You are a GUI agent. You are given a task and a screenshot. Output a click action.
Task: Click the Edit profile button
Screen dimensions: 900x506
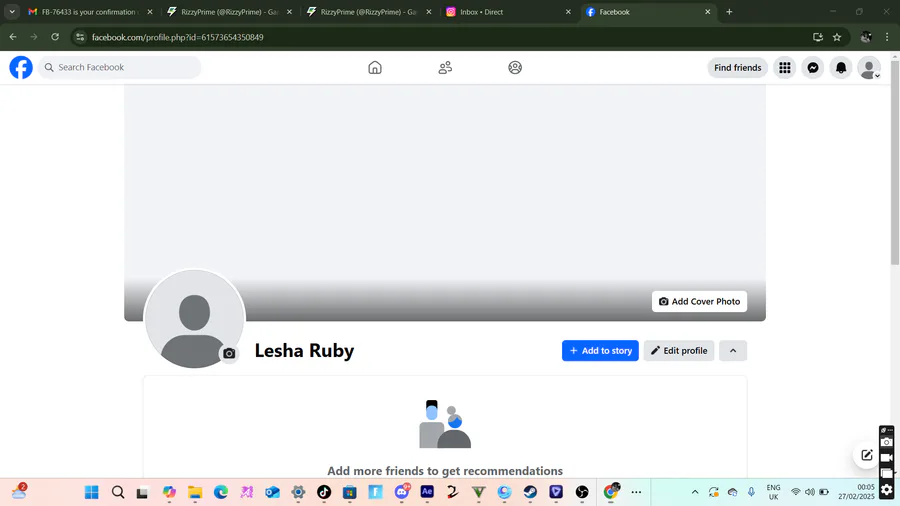point(678,351)
